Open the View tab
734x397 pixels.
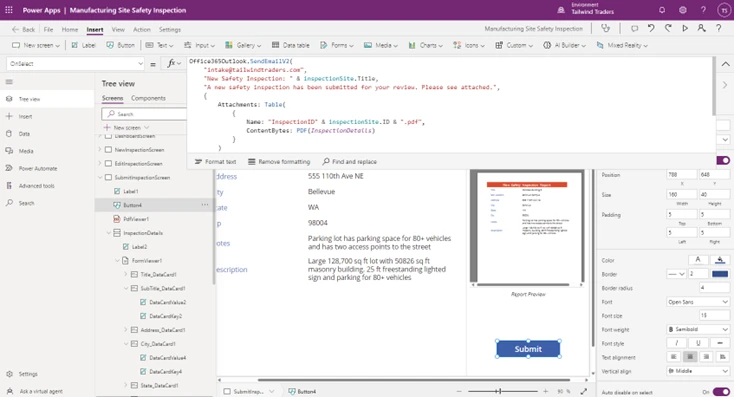click(118, 29)
